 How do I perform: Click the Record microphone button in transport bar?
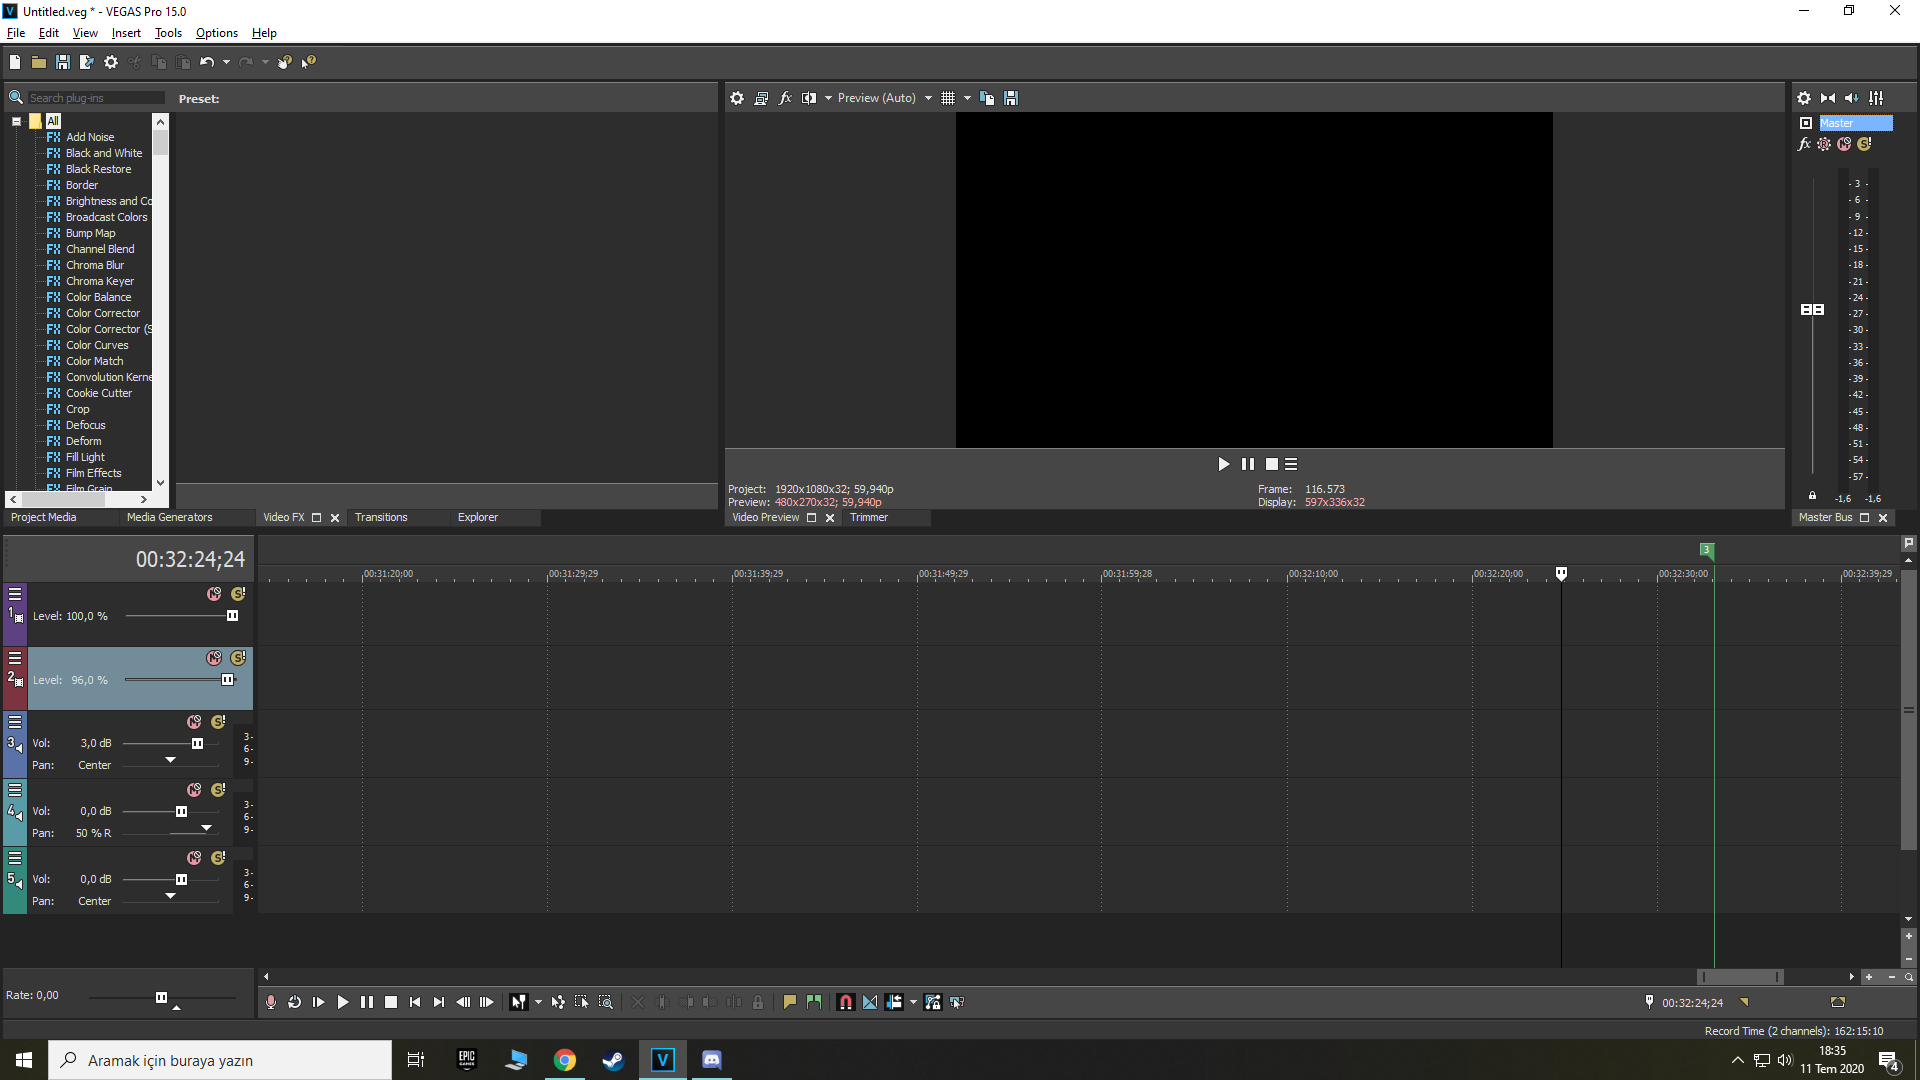[270, 1002]
